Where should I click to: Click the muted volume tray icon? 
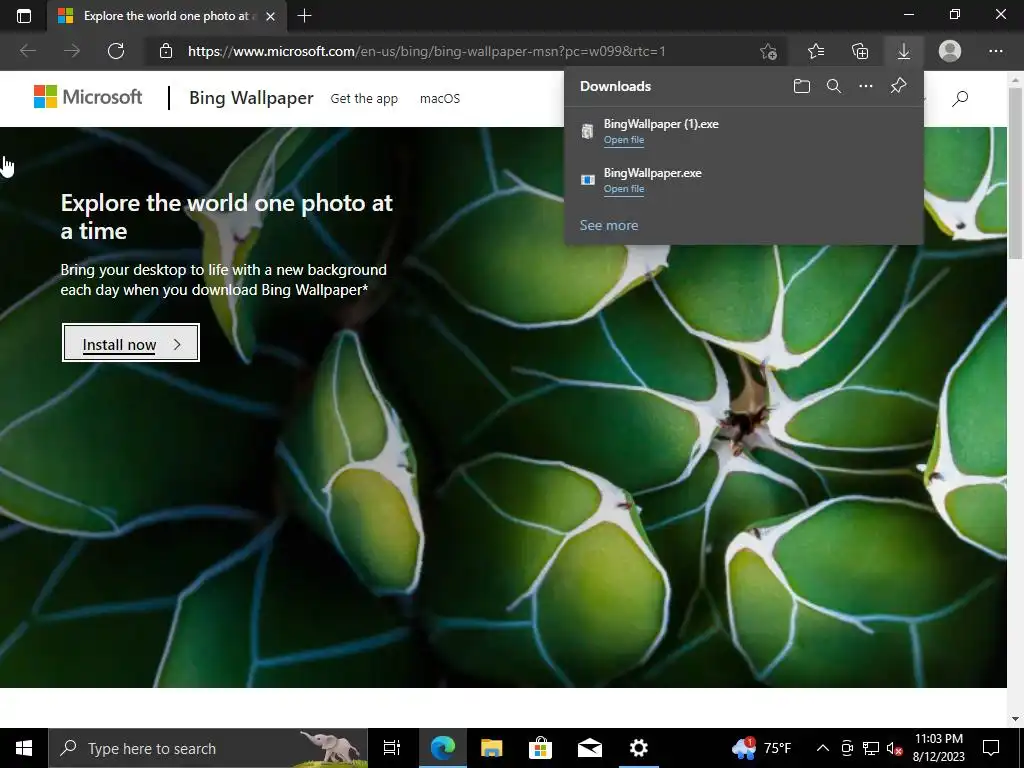[895, 748]
